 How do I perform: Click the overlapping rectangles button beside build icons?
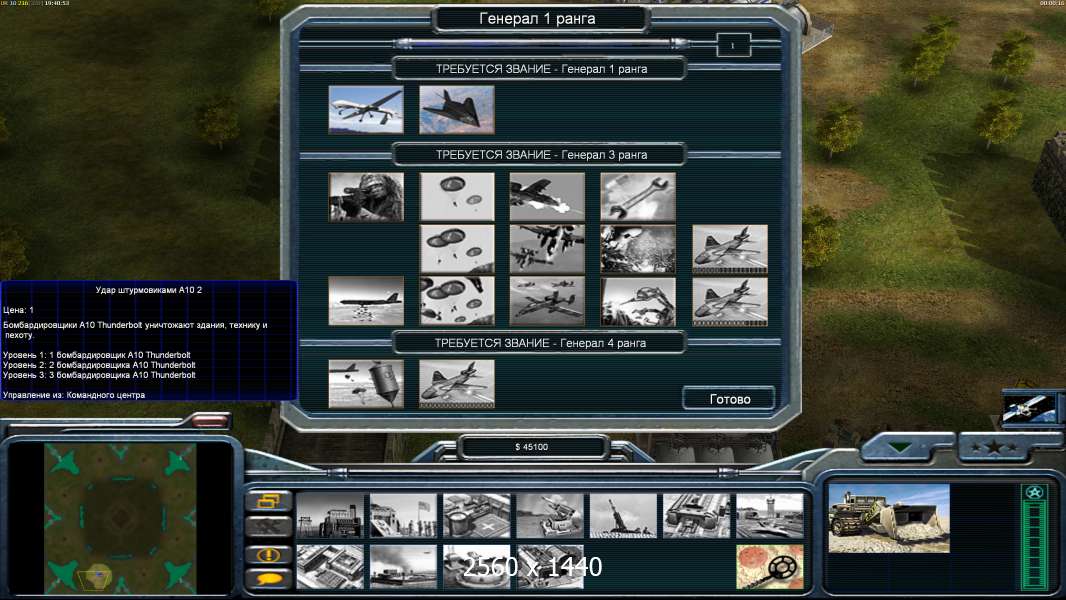pyautogui.click(x=269, y=501)
